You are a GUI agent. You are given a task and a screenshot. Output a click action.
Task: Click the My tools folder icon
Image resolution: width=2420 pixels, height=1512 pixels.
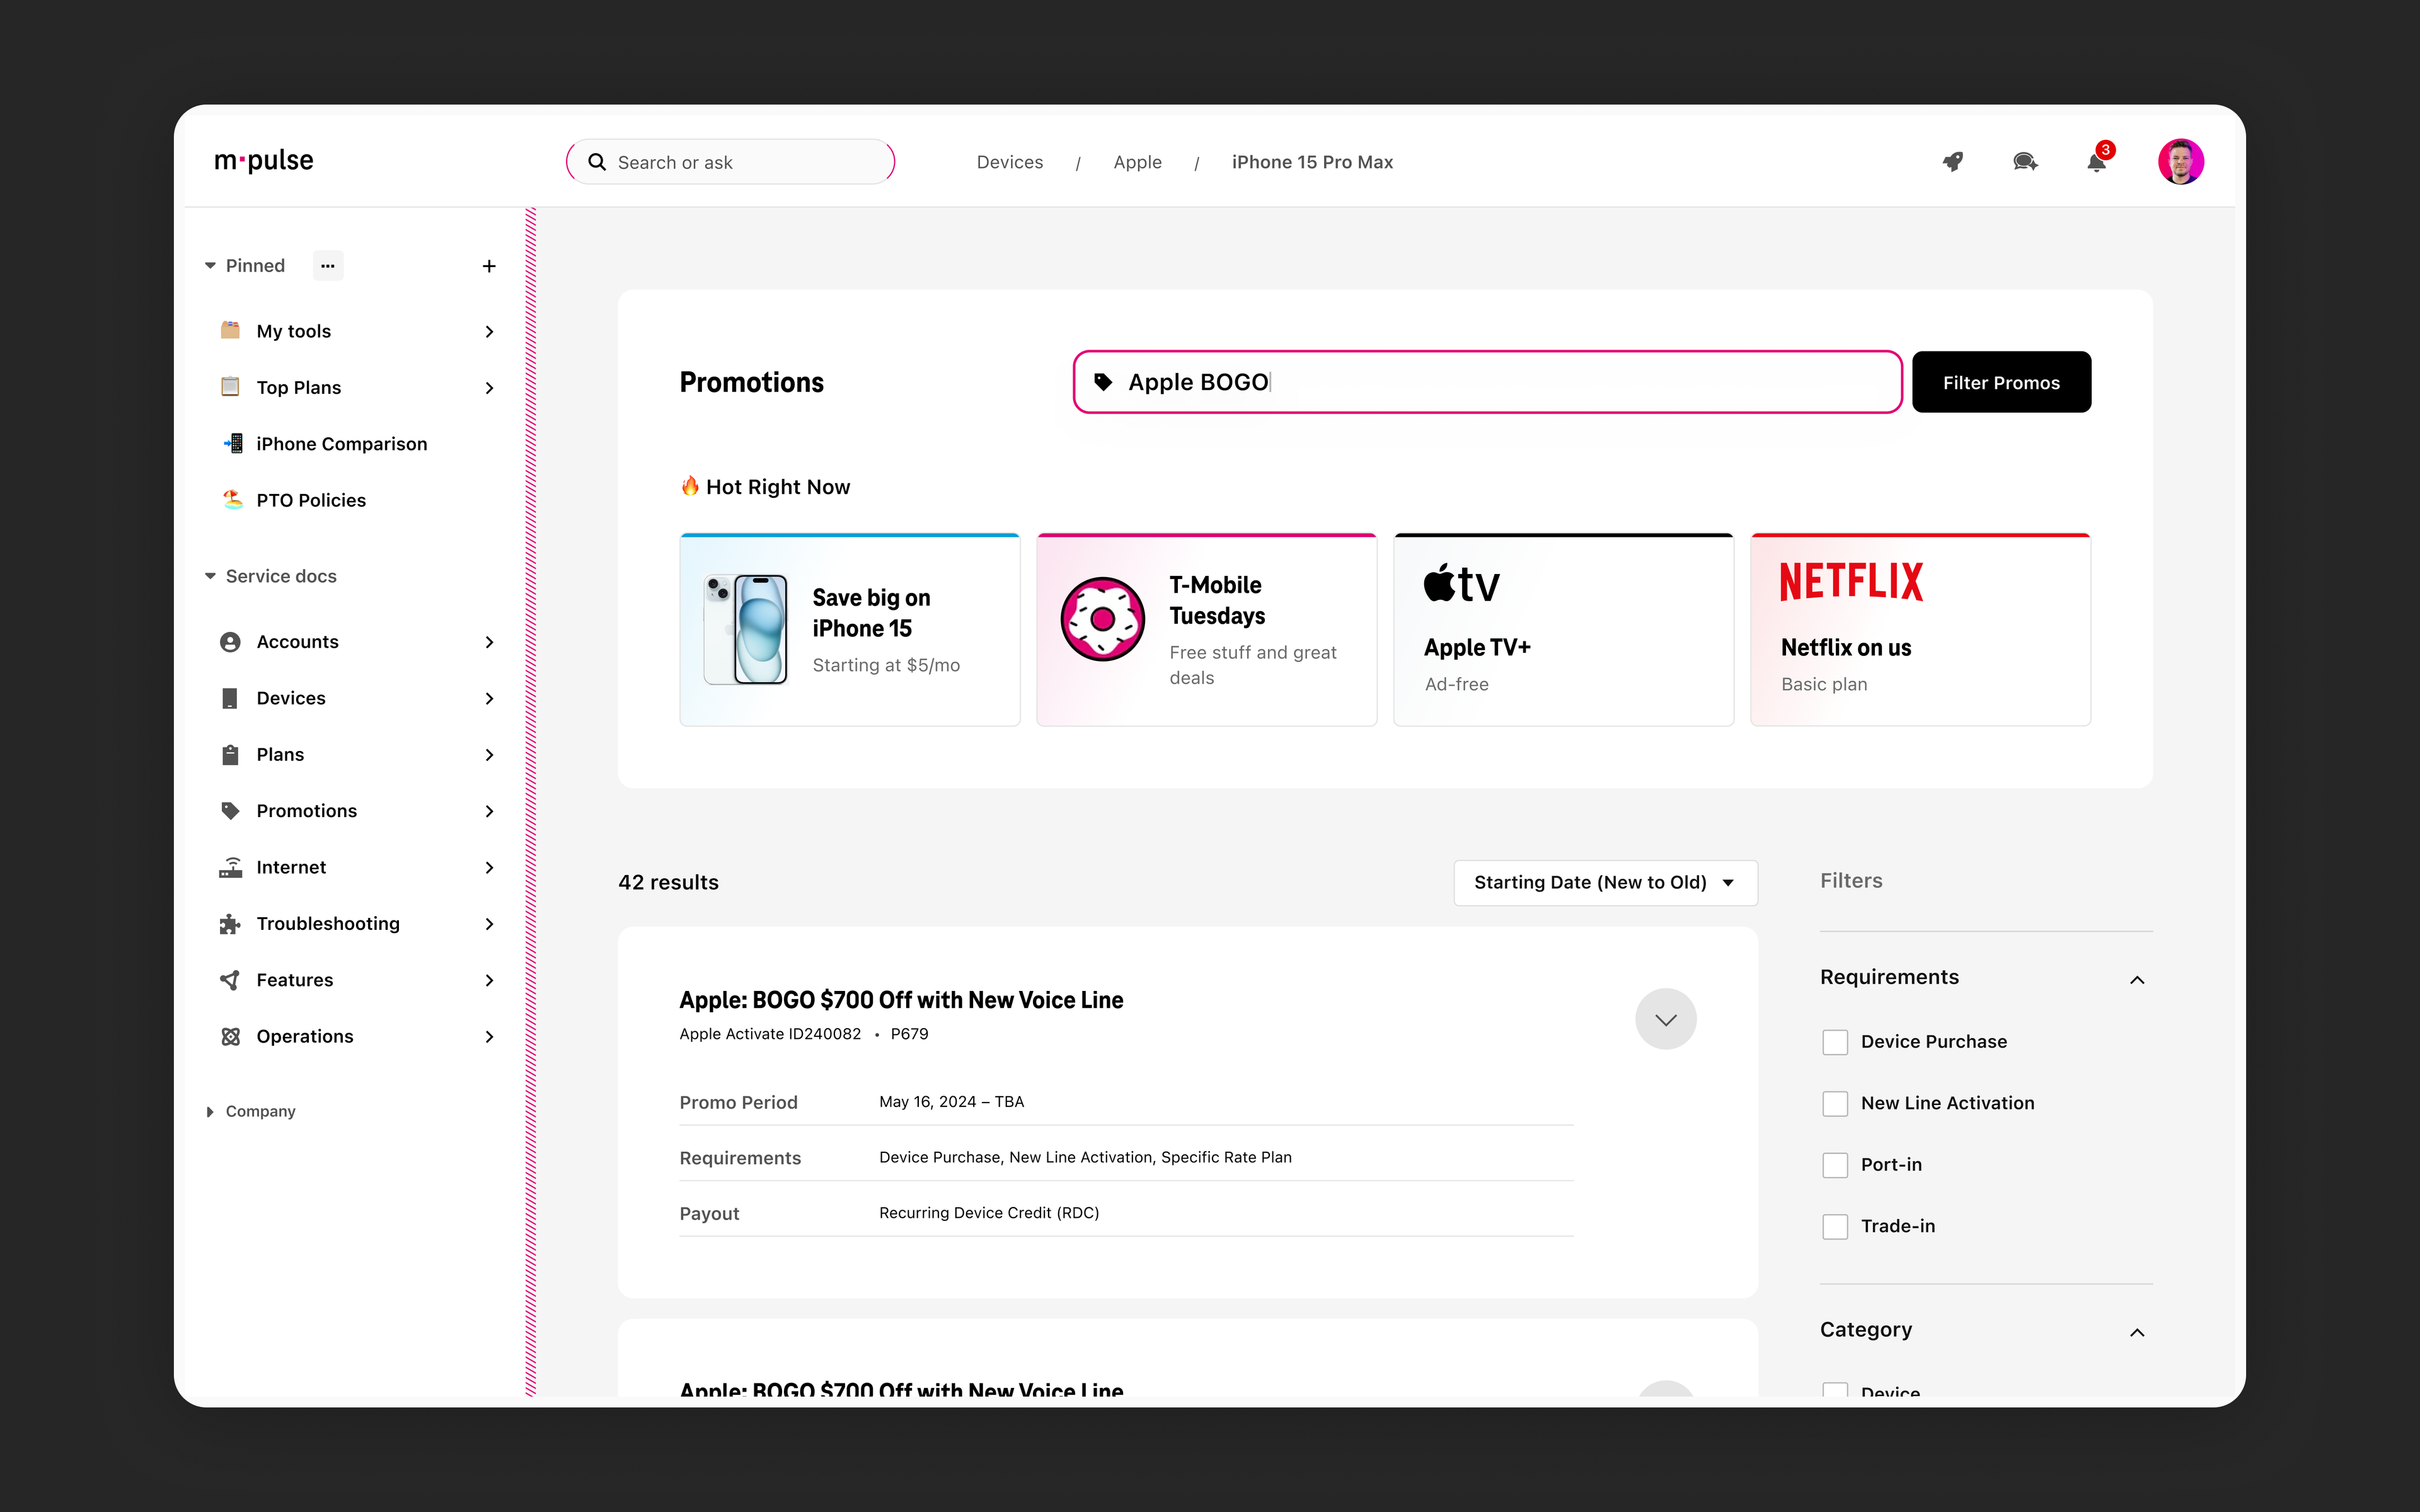tap(230, 330)
